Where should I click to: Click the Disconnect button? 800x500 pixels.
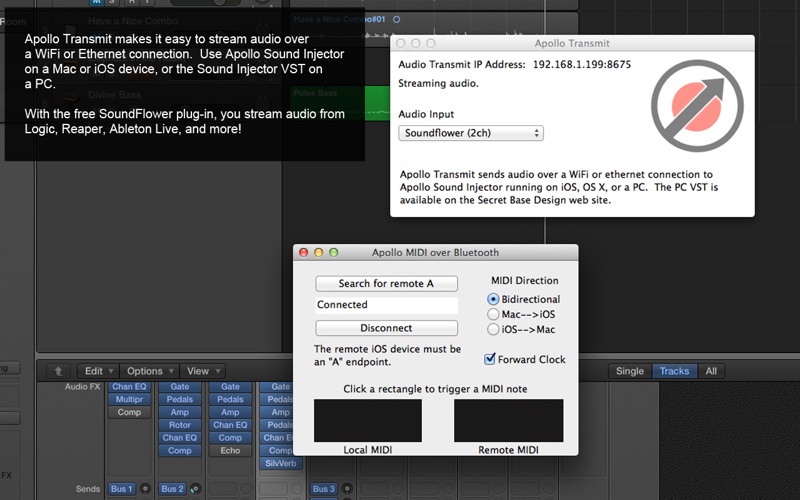click(x=386, y=328)
